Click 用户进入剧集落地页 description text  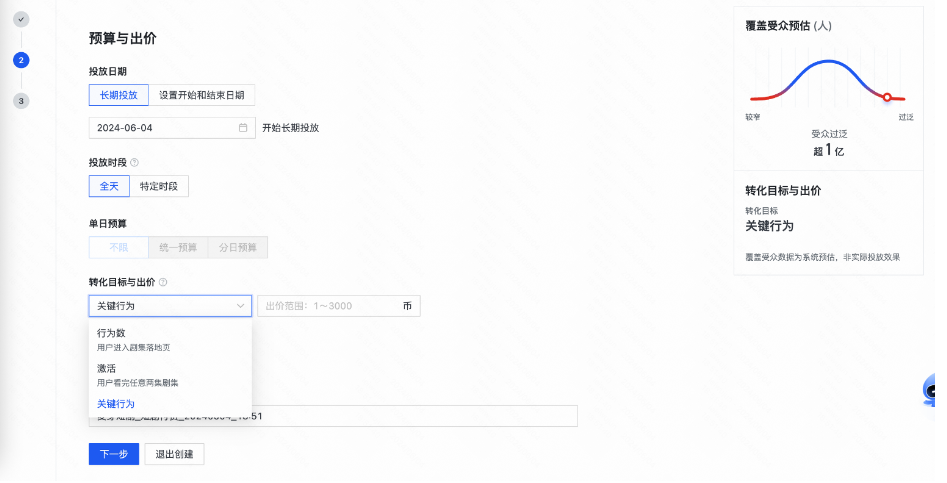click(133, 348)
